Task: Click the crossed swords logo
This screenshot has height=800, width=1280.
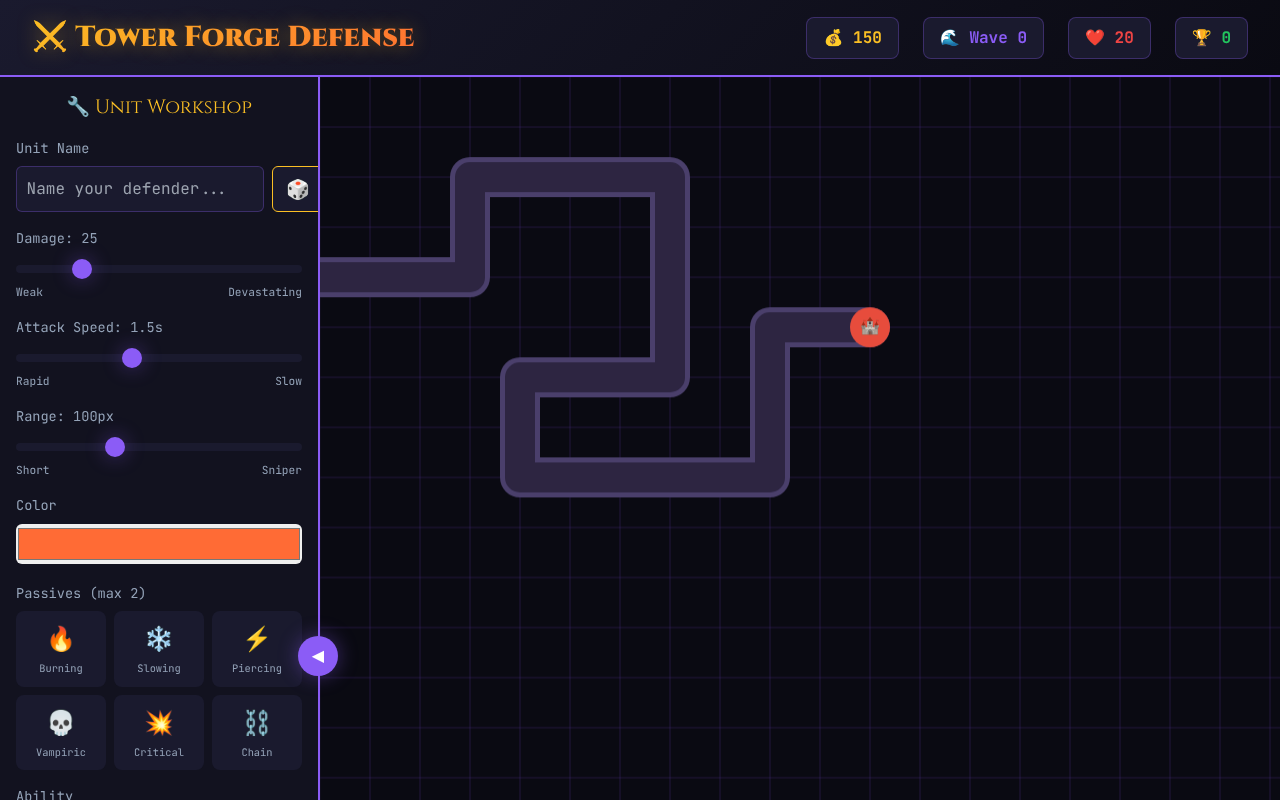Action: click(x=51, y=36)
